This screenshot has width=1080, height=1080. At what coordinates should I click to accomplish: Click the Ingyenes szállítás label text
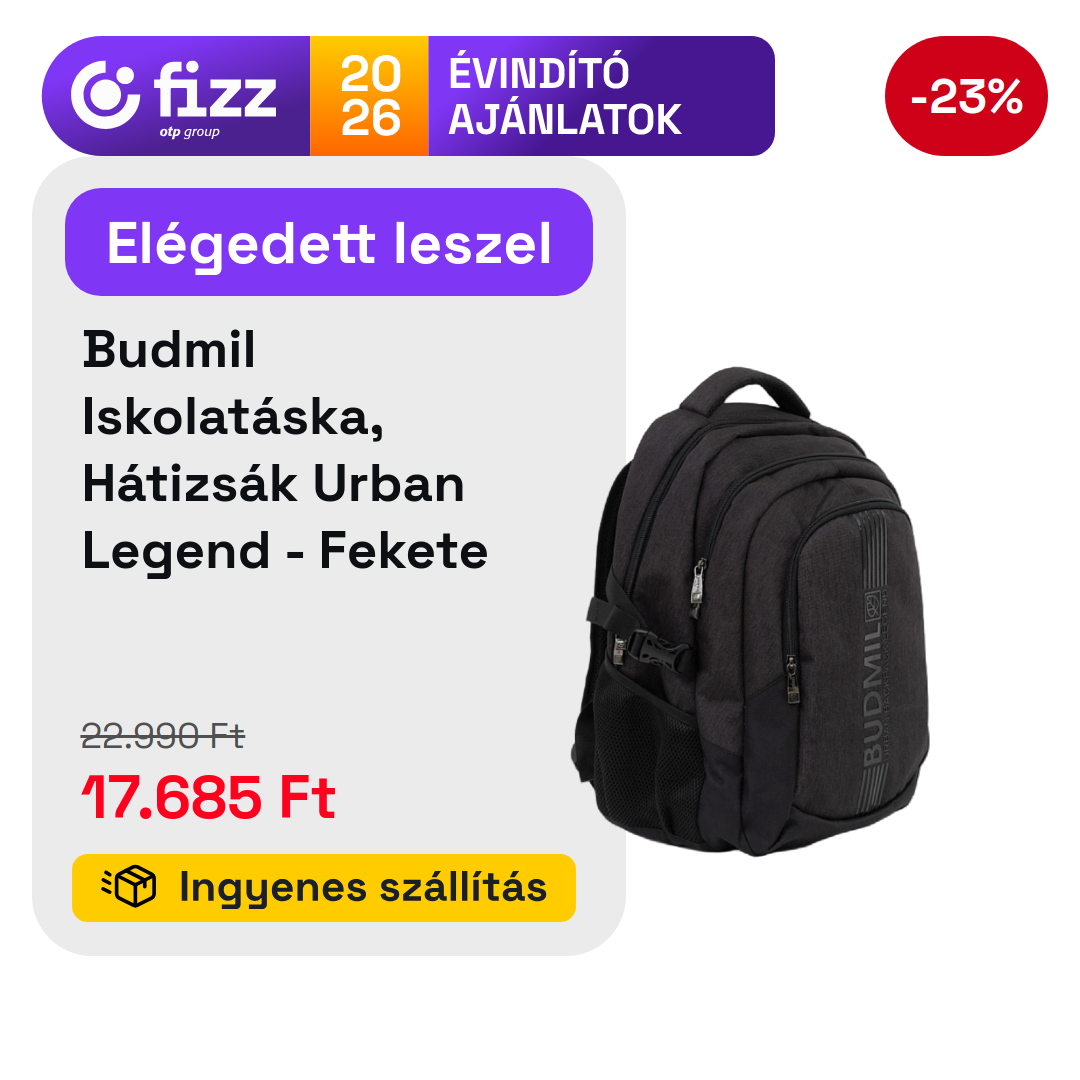coord(363,887)
